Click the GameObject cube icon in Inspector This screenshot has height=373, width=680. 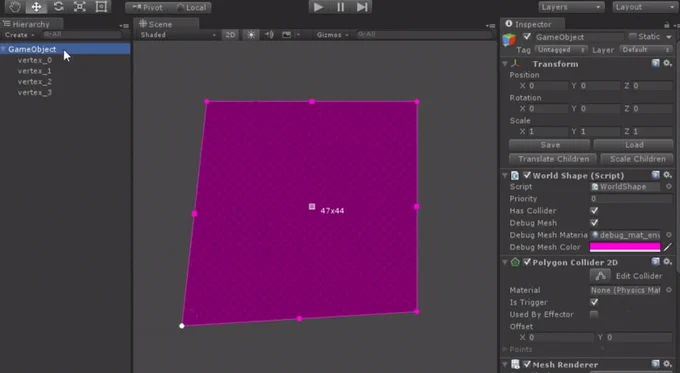[509, 40]
